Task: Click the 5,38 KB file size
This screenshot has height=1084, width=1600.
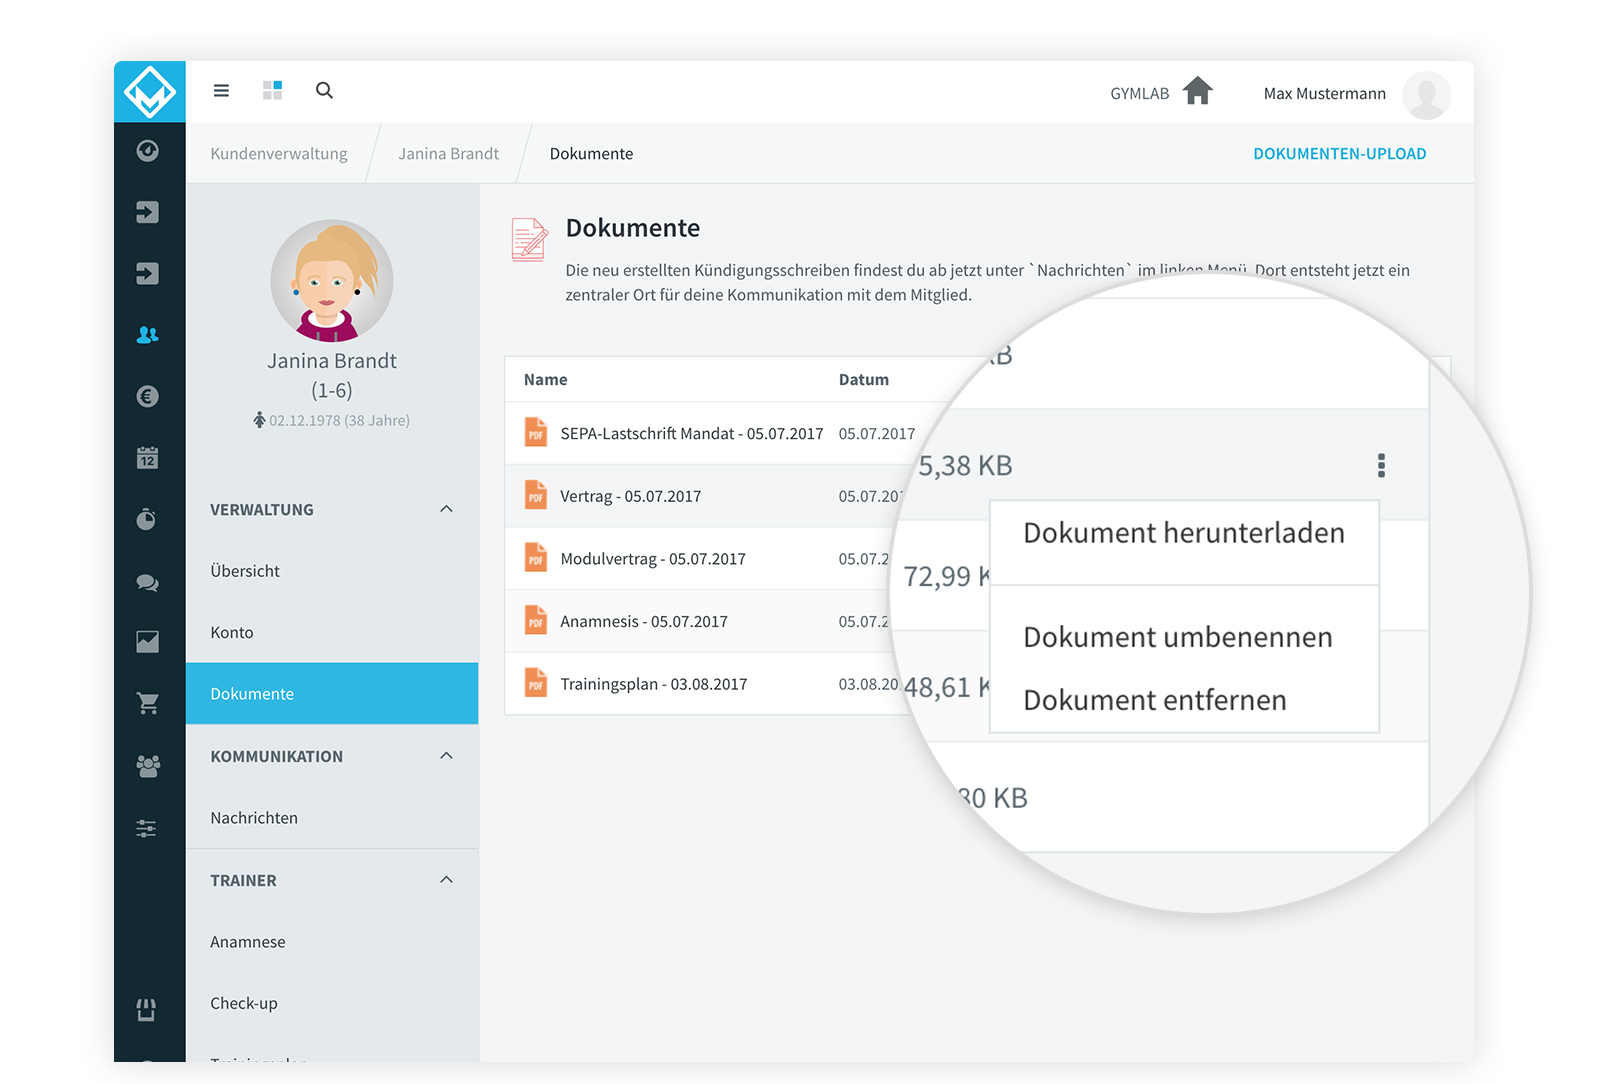Action: 965,466
